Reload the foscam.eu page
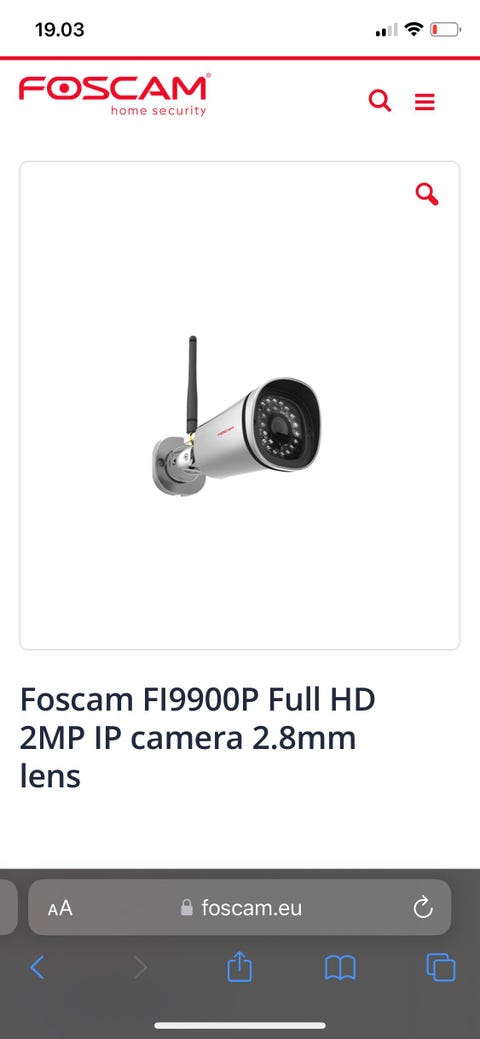 (422, 907)
